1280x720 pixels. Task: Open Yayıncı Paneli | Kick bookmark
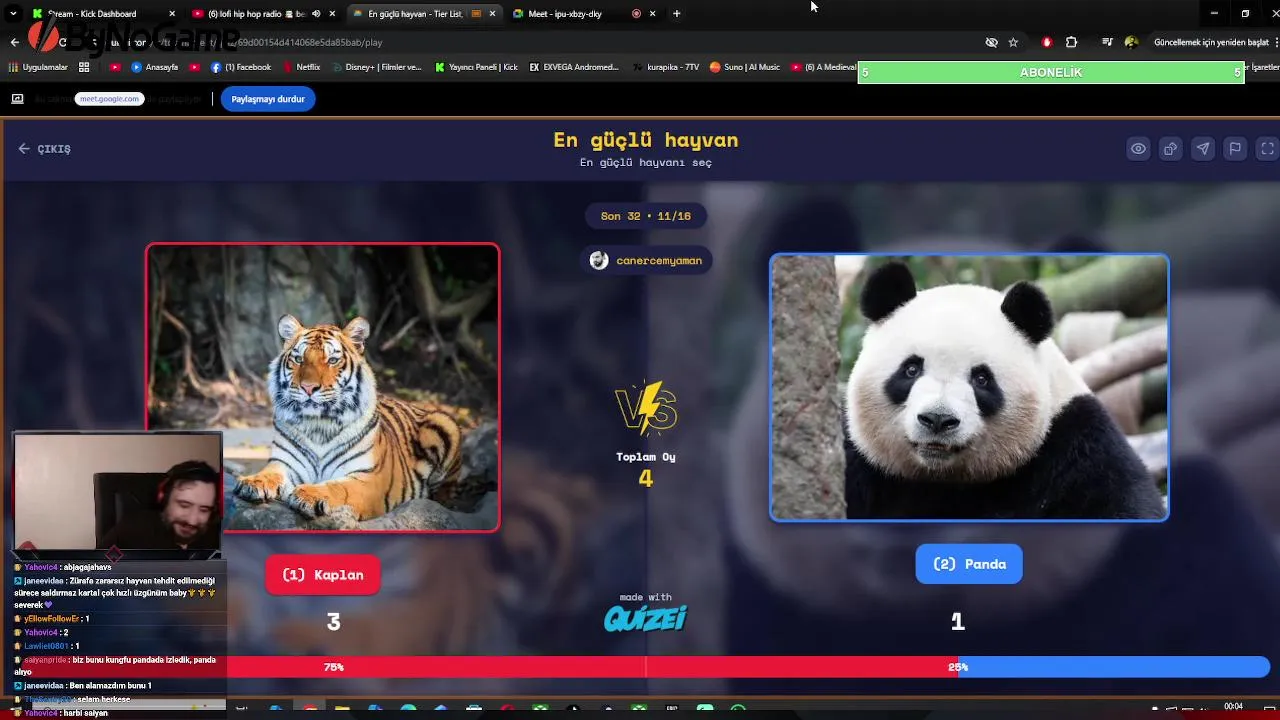point(477,67)
